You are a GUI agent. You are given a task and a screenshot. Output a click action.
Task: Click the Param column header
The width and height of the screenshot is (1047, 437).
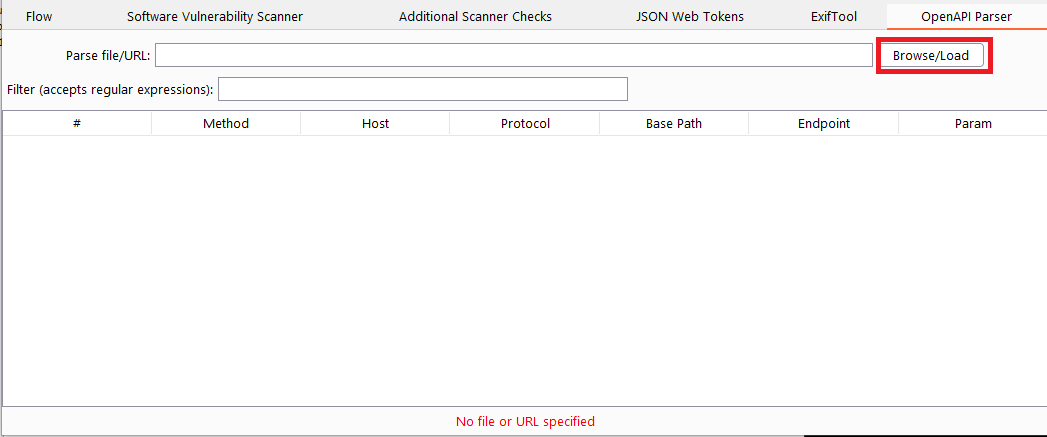(x=972, y=123)
